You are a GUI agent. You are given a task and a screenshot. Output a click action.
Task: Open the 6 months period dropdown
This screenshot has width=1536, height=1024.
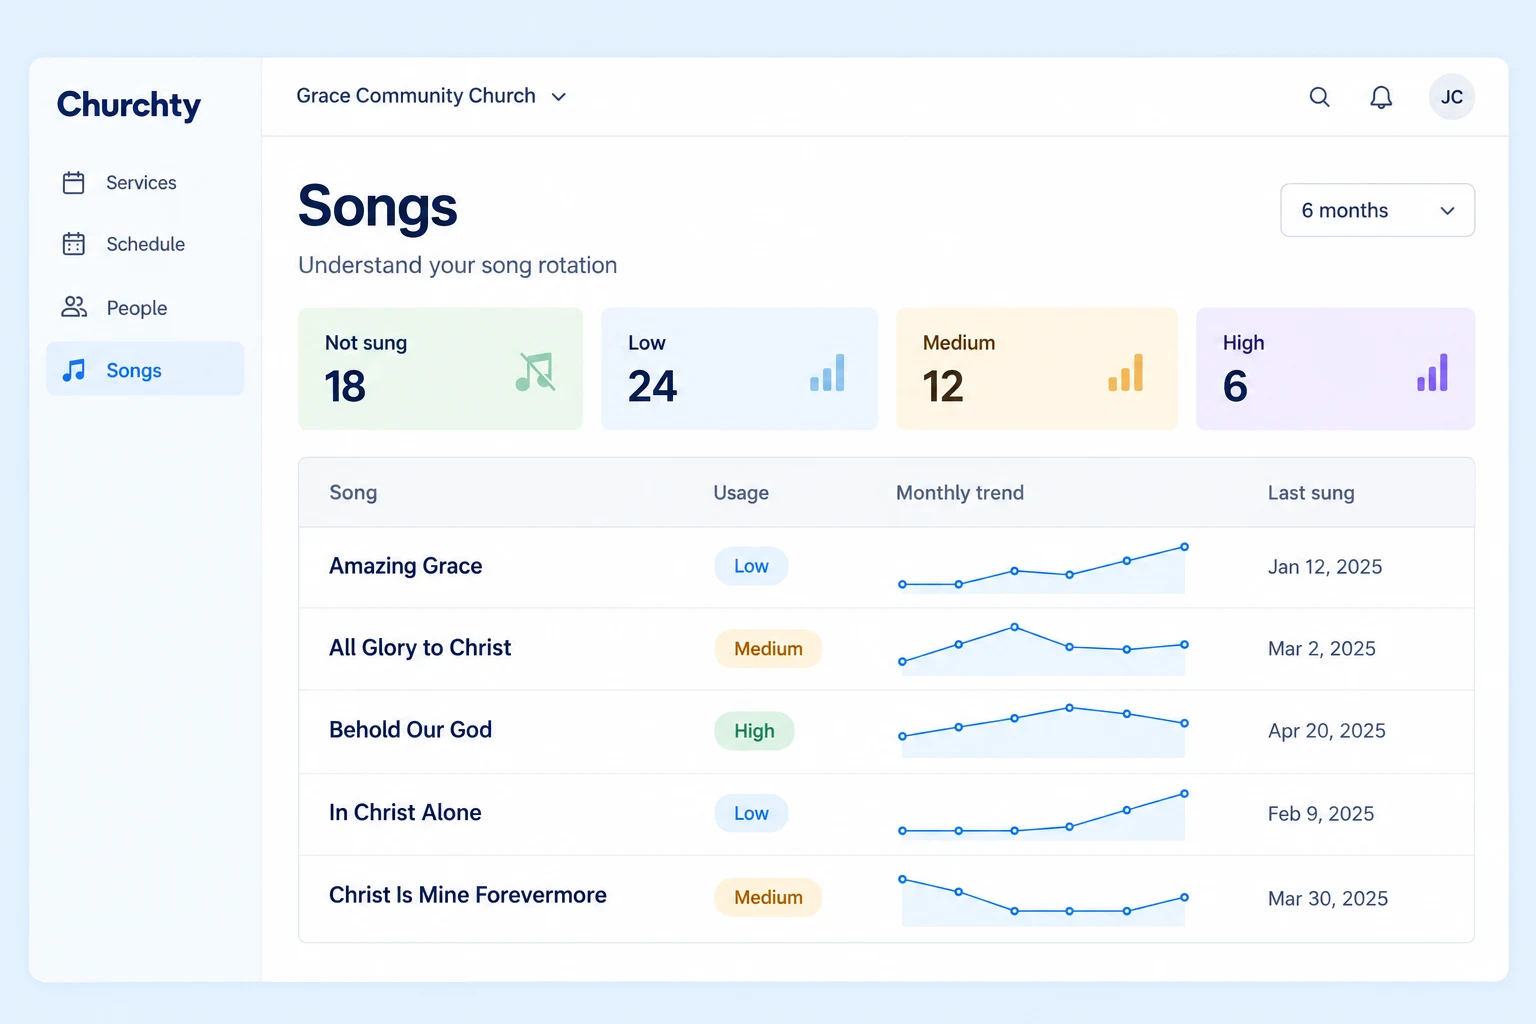[1377, 210]
